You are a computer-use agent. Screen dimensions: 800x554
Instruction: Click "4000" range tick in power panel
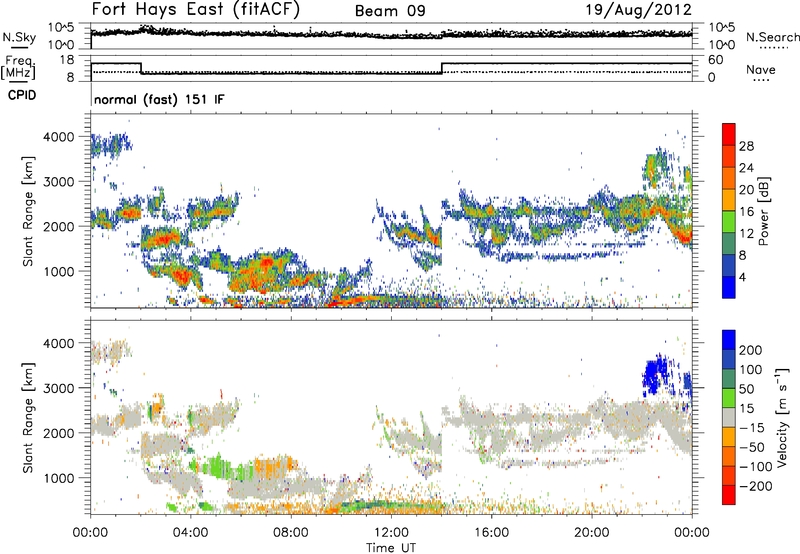click(x=58, y=137)
